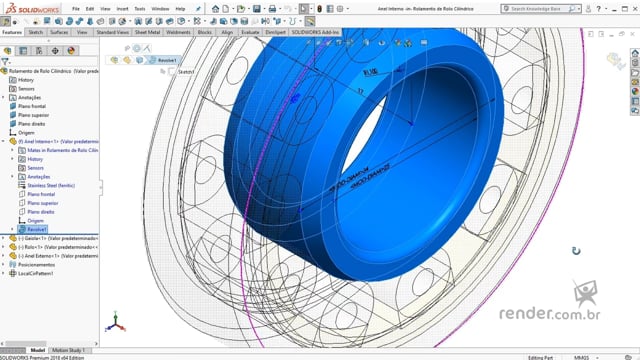The image size is (640, 360).
Task: Expand the Rolo<1> component node
Action: pos(3,247)
